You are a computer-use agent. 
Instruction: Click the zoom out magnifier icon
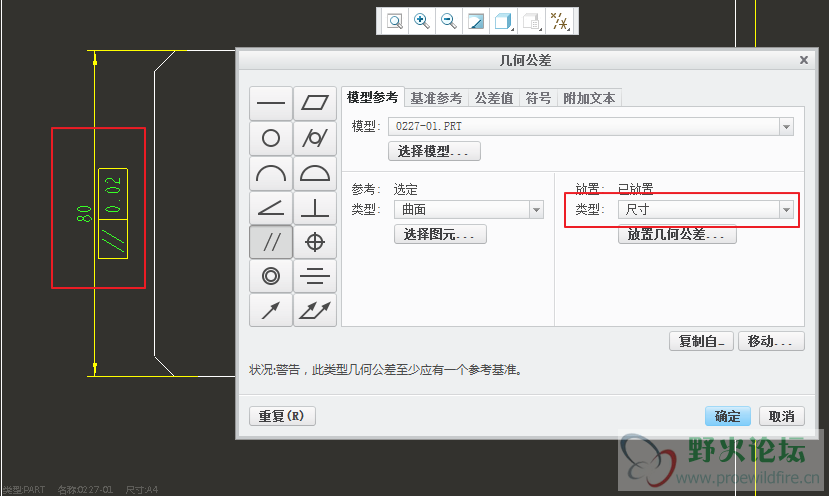[x=448, y=21]
